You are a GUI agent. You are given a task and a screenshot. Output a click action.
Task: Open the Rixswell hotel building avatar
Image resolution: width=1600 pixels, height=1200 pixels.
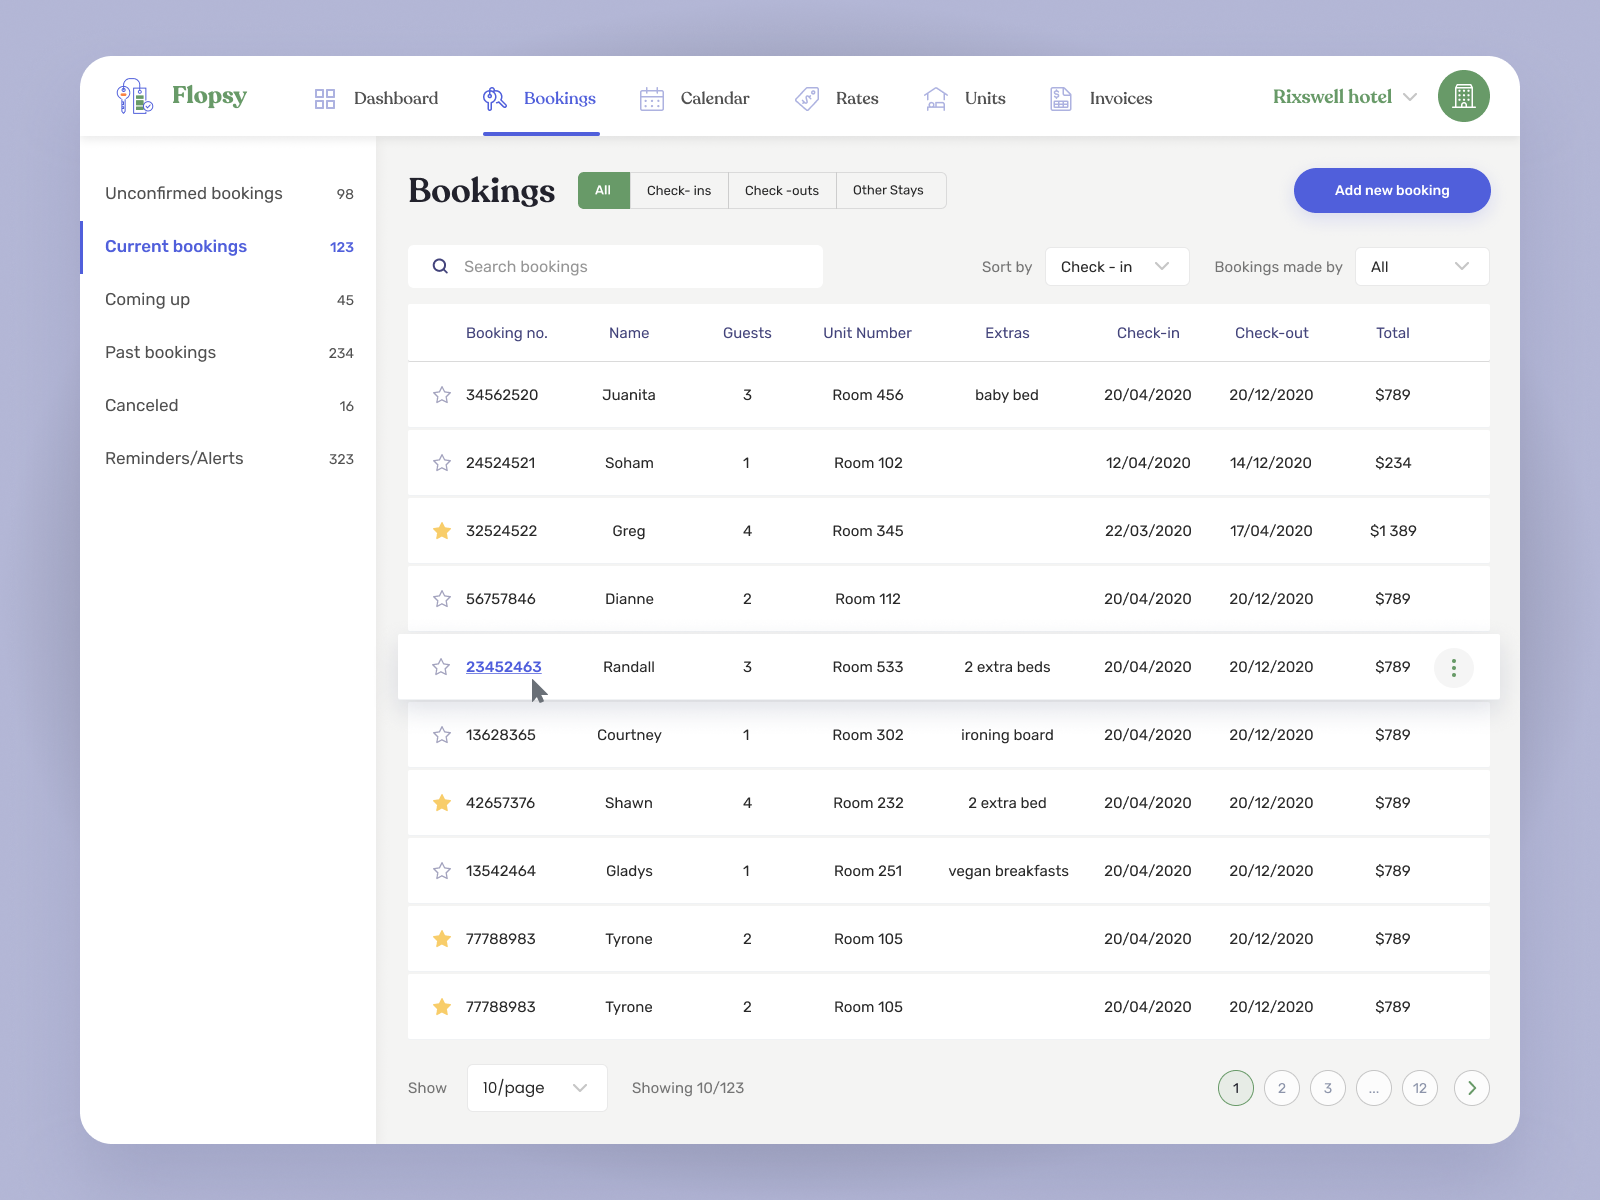[x=1464, y=96]
